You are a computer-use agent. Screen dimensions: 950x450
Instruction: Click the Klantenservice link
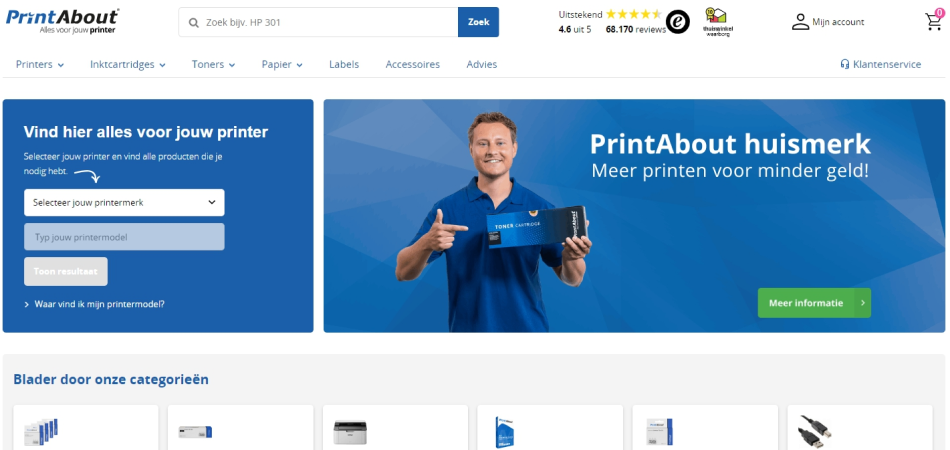pyautogui.click(x=886, y=64)
